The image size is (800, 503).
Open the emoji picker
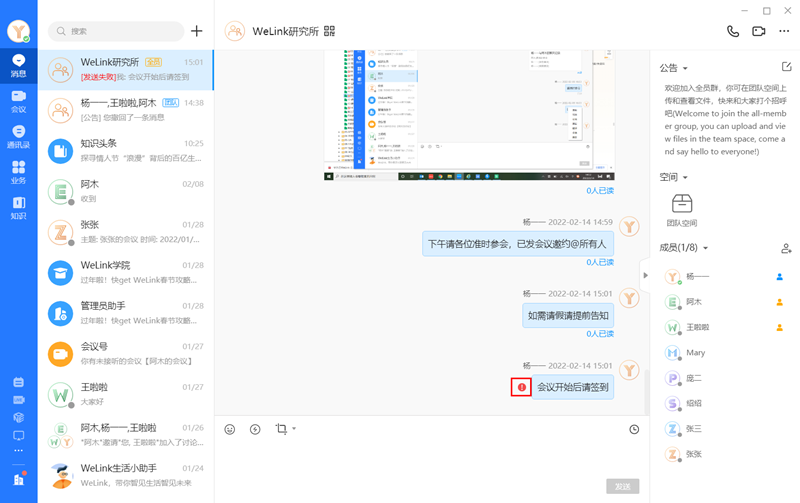point(230,430)
